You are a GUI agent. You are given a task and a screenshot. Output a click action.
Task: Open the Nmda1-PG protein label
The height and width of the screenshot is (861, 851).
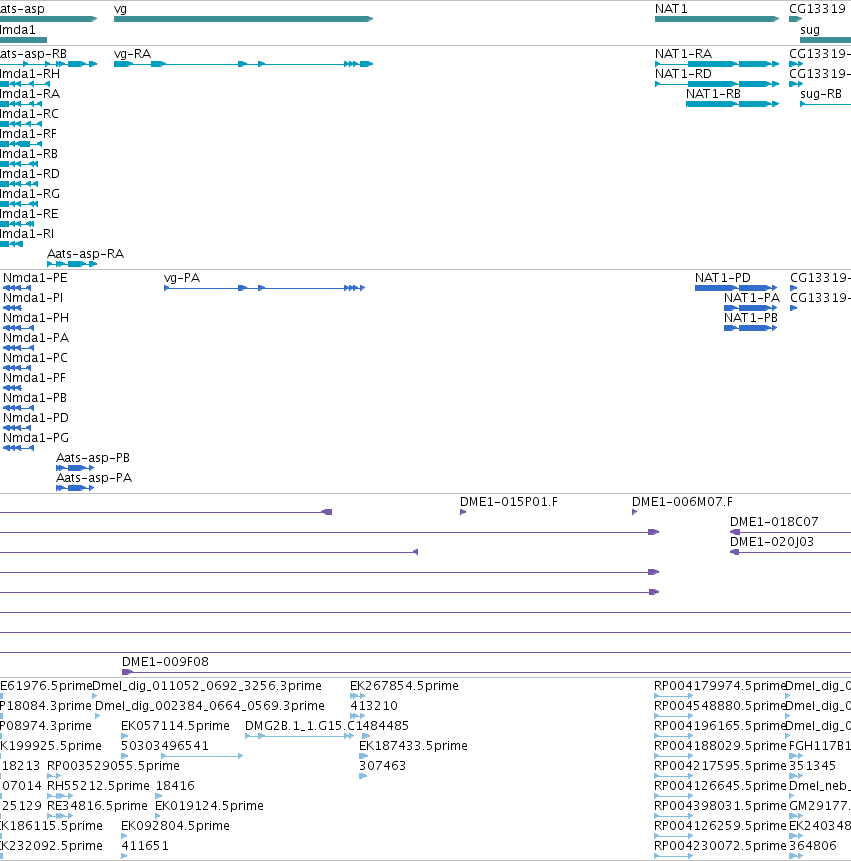coord(36,438)
